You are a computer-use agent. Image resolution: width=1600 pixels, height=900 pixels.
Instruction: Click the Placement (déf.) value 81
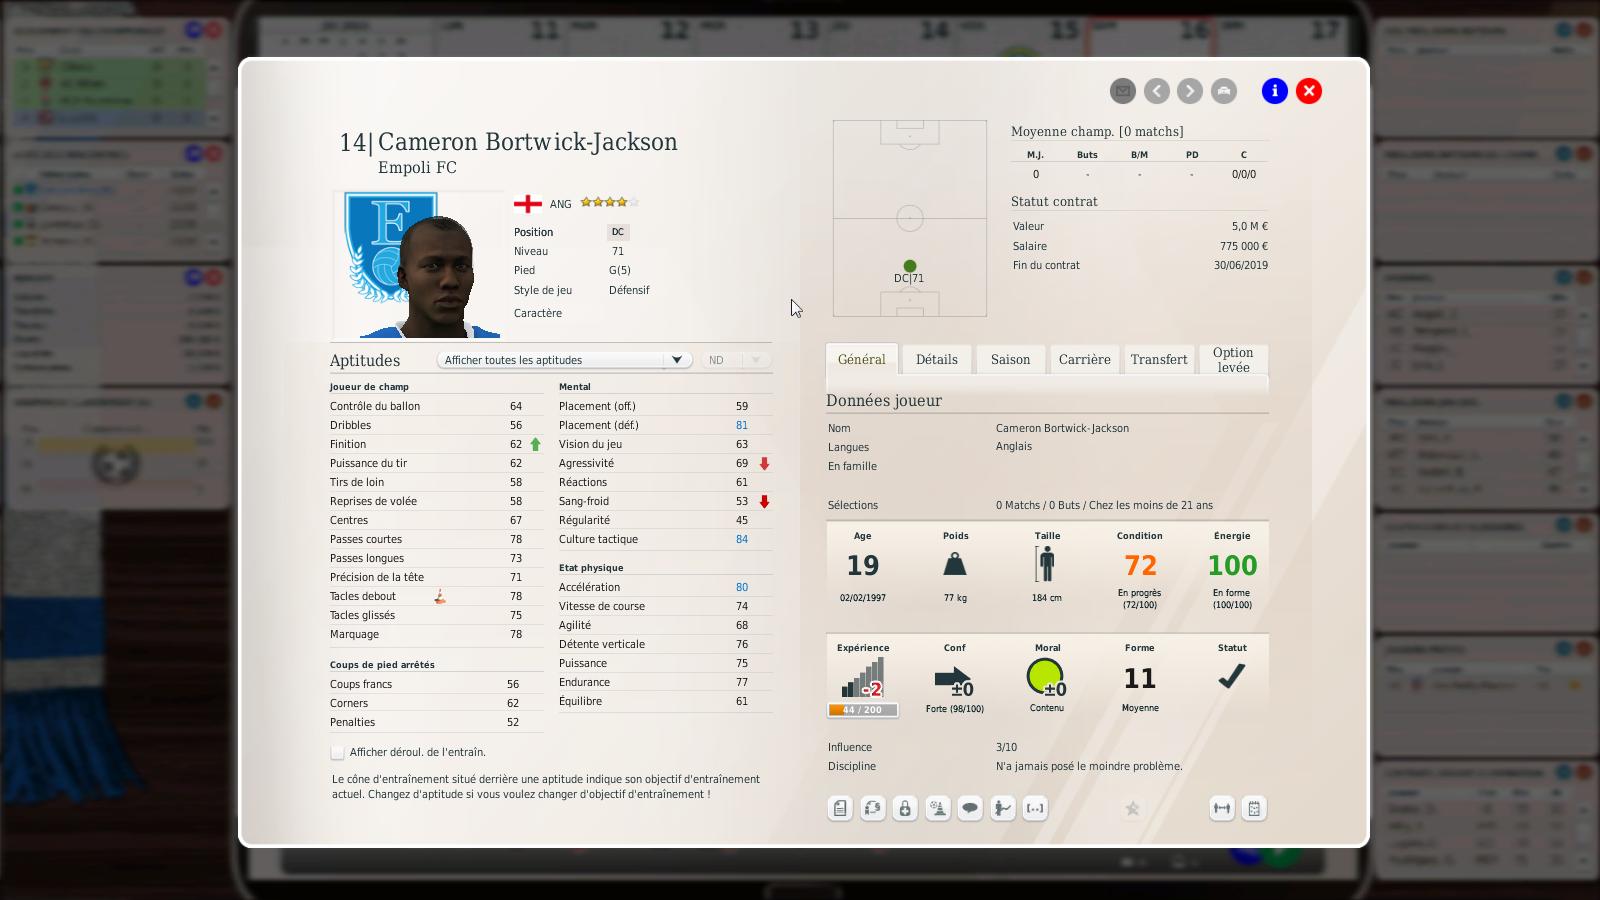tap(742, 425)
